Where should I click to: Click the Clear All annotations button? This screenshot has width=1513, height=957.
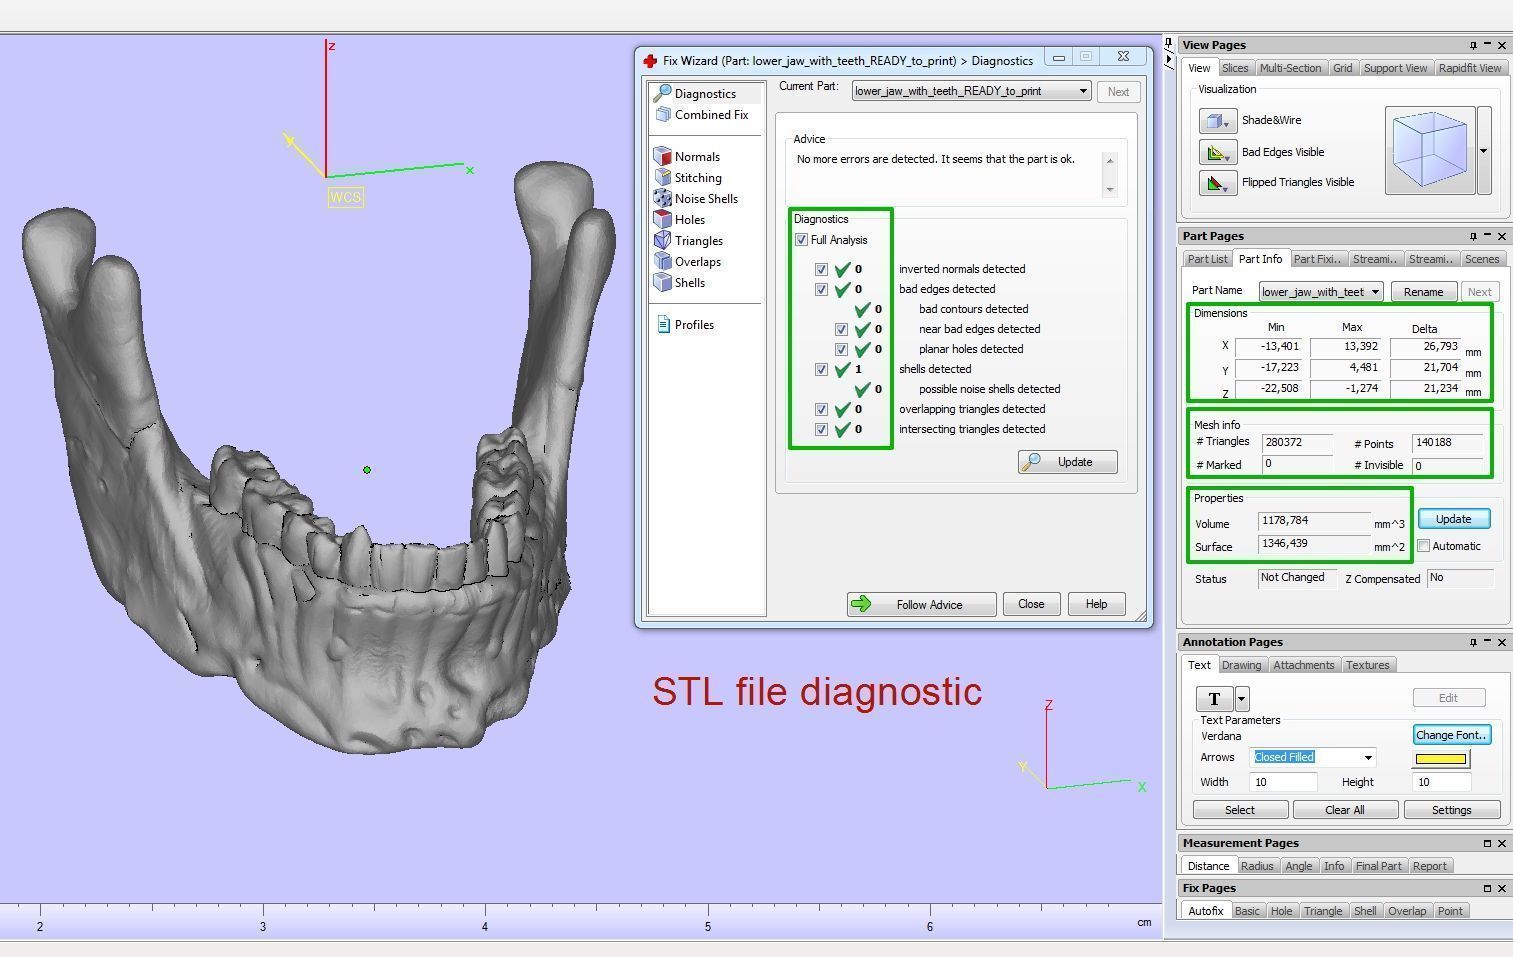click(x=1344, y=810)
